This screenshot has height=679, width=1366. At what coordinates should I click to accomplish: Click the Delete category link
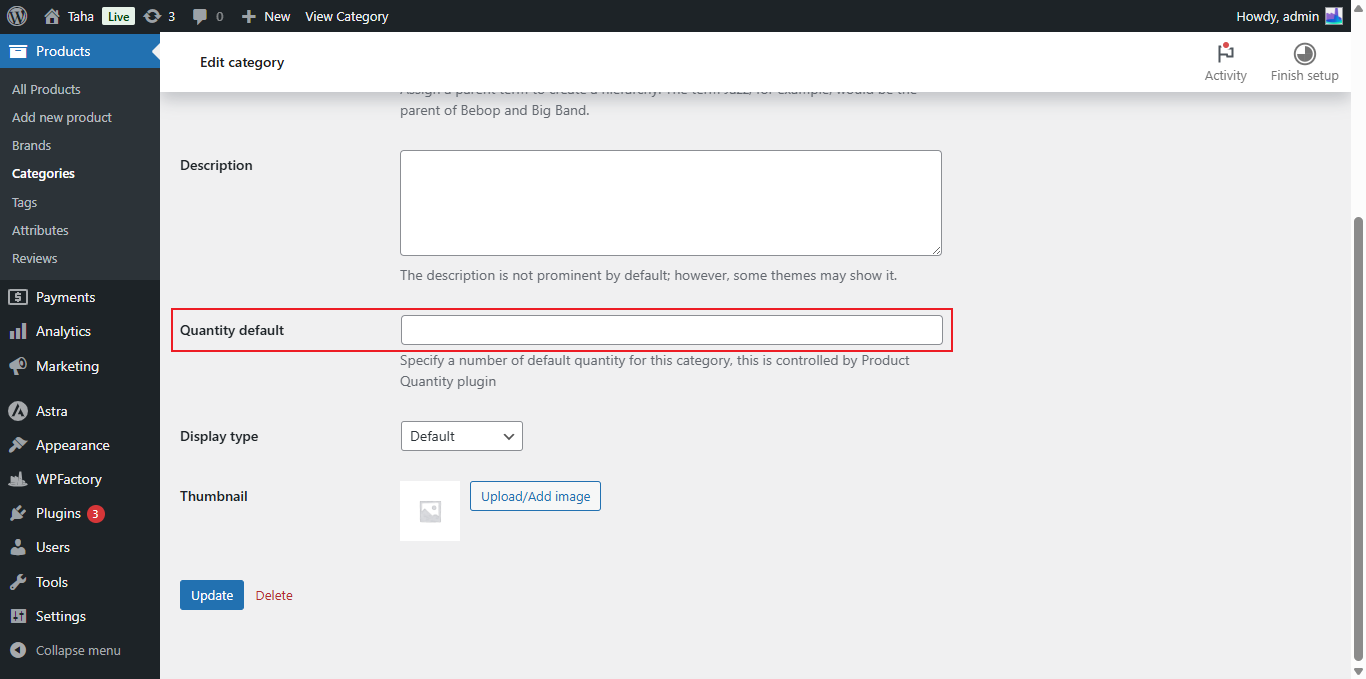(274, 595)
